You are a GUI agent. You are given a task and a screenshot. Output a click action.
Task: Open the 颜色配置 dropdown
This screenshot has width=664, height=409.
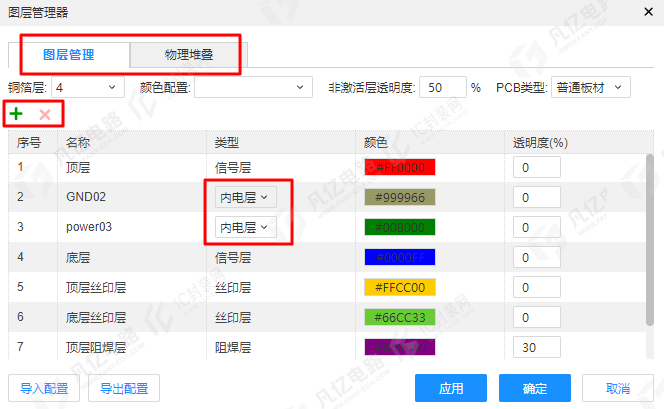[253, 87]
